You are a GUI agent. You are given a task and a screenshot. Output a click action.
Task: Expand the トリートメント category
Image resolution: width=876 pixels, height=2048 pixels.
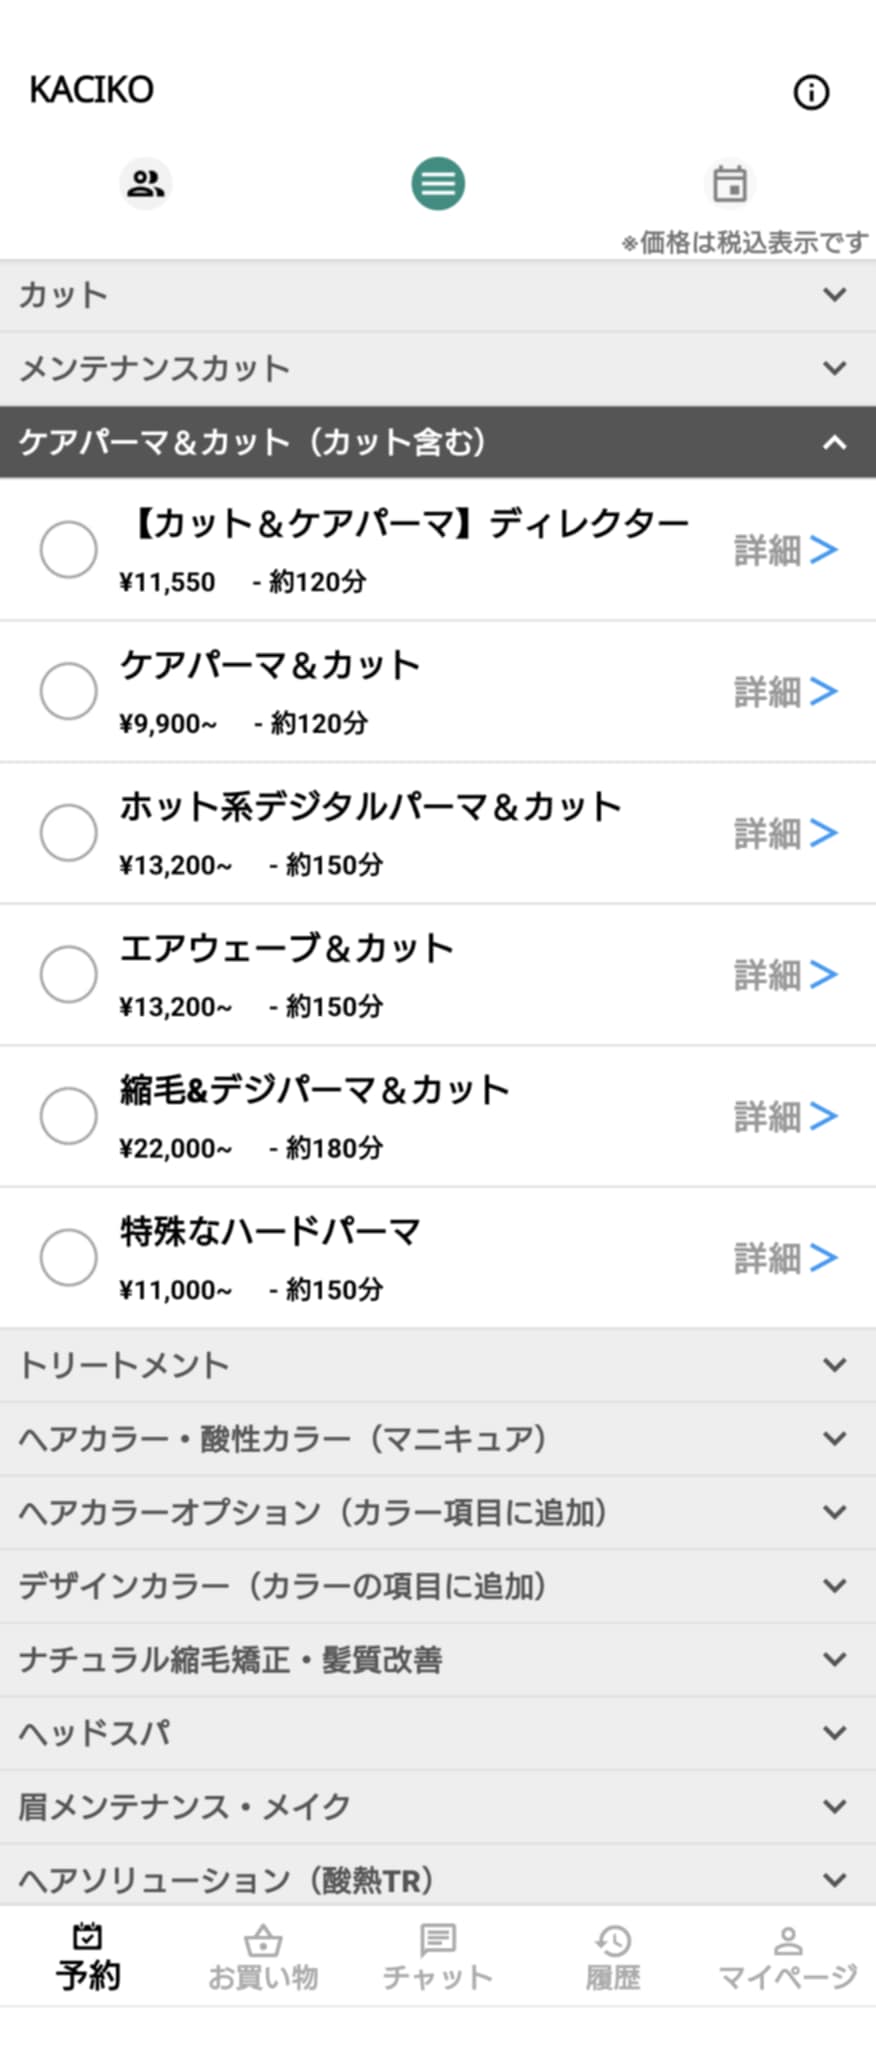[438, 1365]
